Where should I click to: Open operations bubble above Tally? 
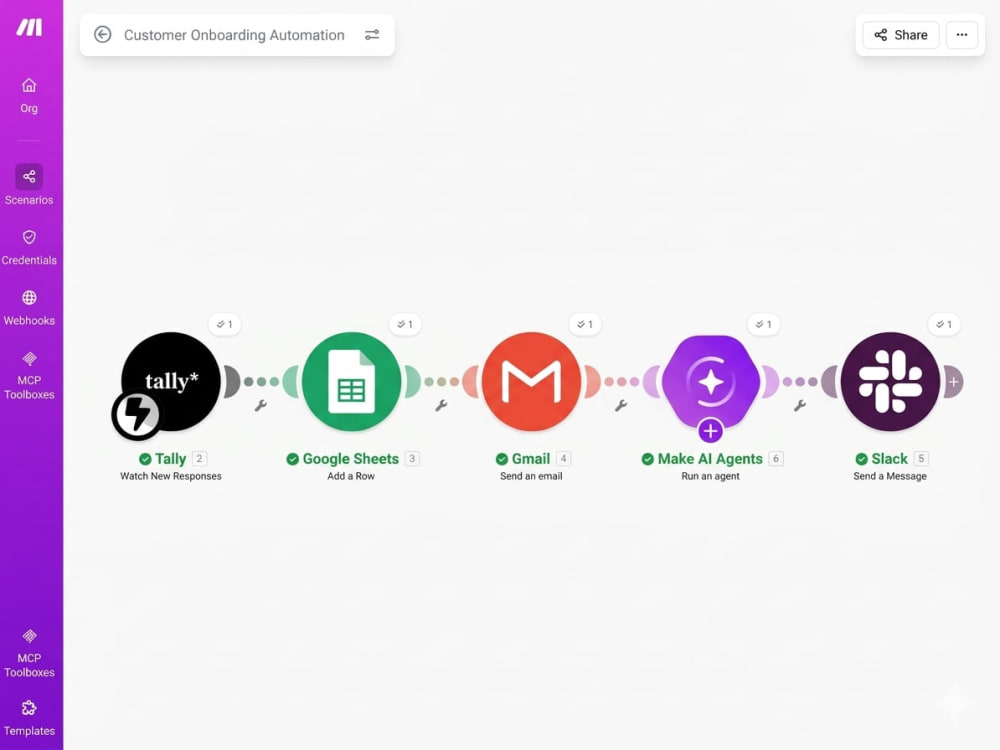tap(224, 325)
